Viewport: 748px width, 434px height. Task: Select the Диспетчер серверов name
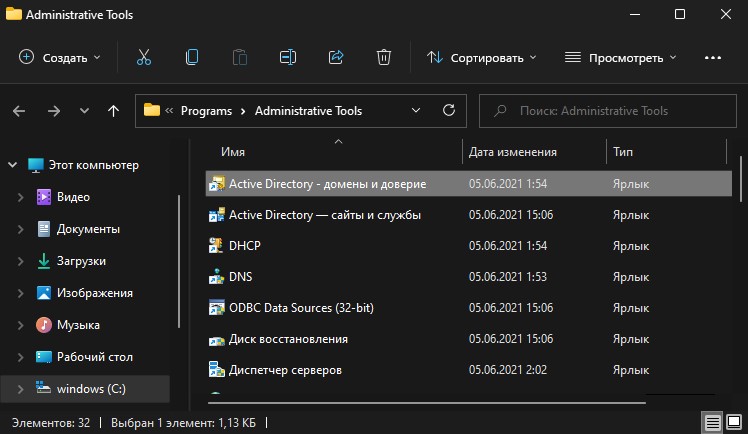pos(285,370)
